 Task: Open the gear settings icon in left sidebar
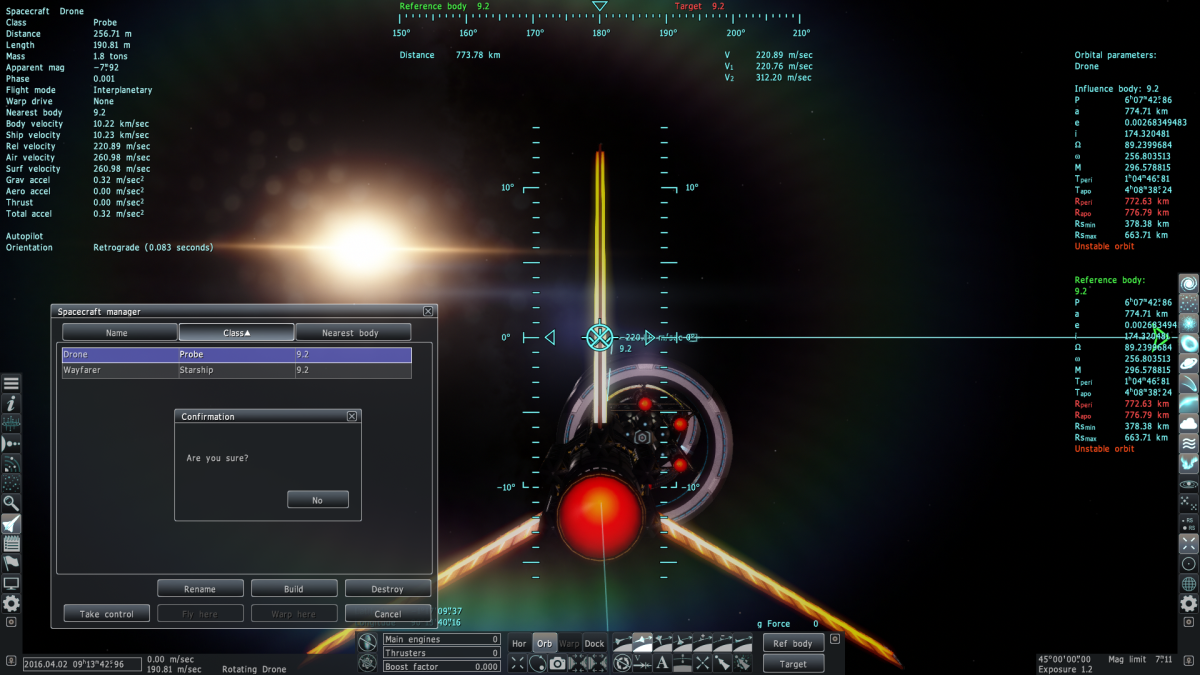[x=11, y=603]
